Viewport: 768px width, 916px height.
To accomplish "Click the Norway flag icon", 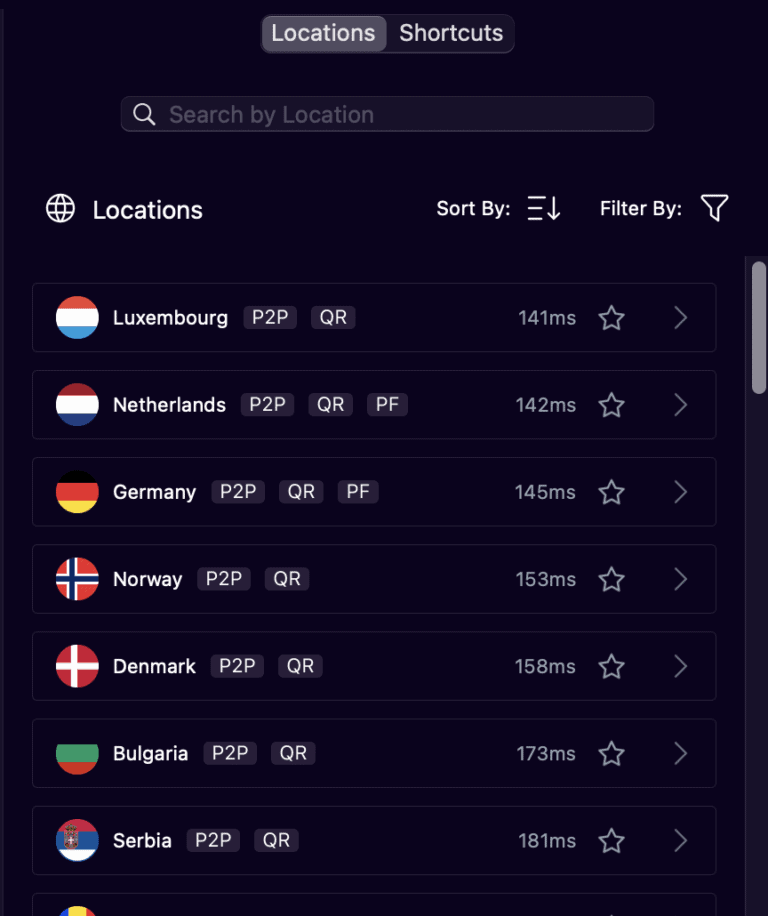I will click(77, 579).
